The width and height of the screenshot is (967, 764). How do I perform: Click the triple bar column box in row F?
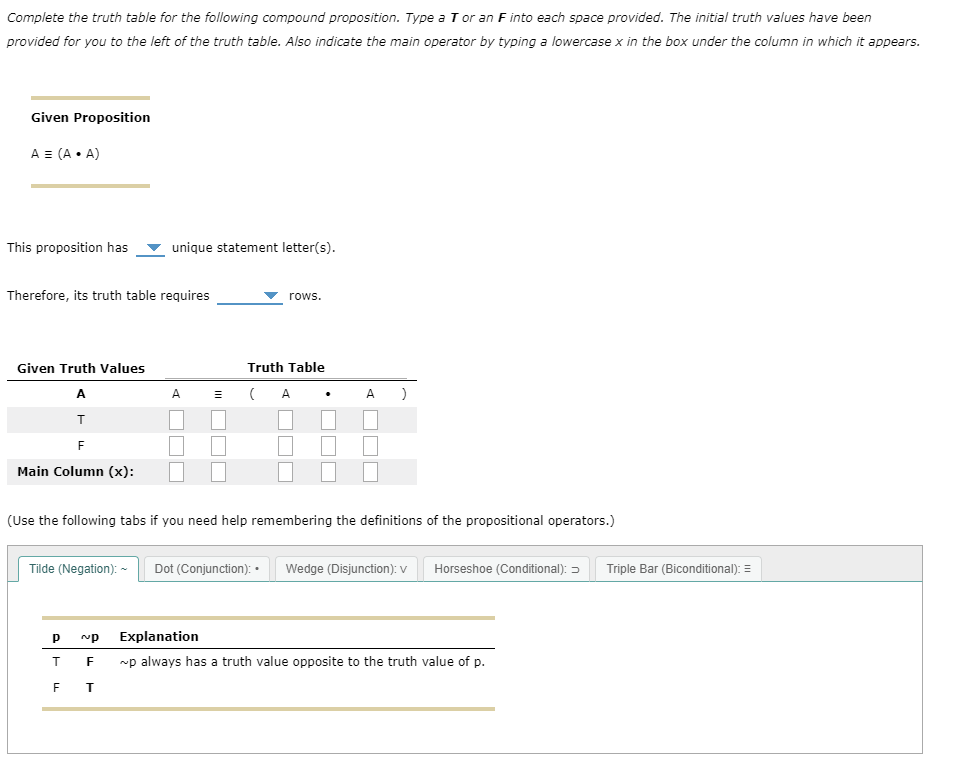coord(218,445)
